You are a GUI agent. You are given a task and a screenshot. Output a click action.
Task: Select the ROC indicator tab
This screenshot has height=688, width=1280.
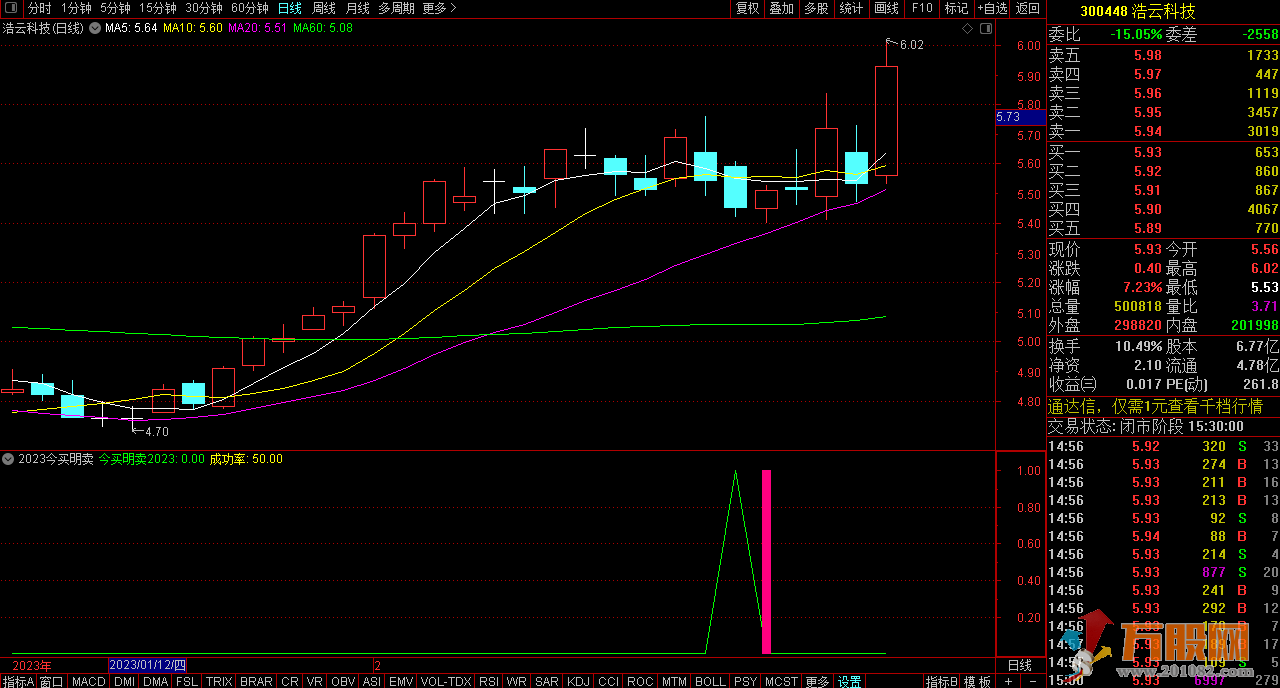point(639,681)
